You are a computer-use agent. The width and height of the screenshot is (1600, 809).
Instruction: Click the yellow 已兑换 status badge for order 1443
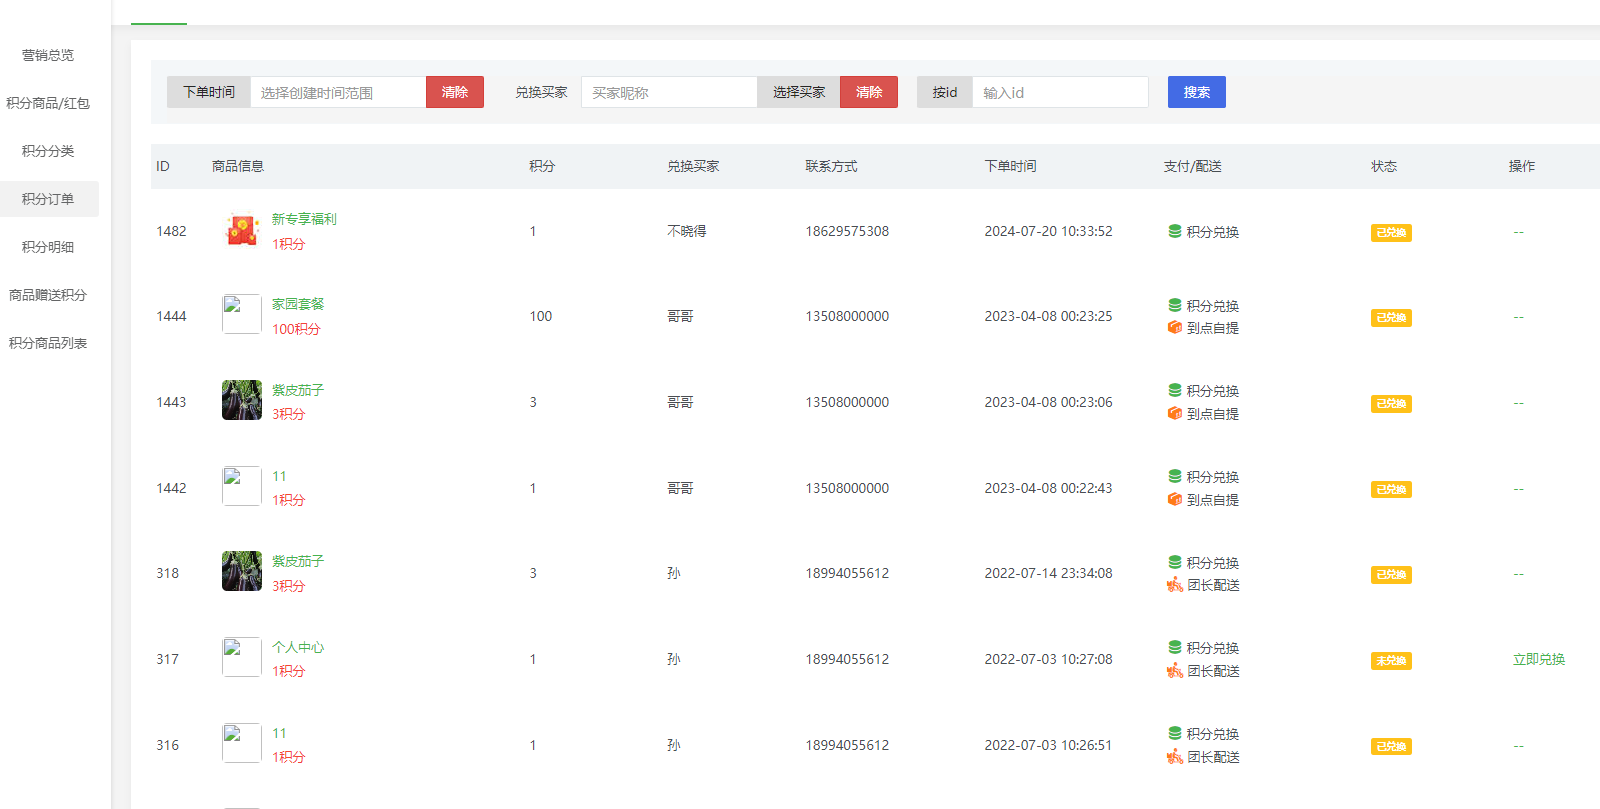[1390, 404]
